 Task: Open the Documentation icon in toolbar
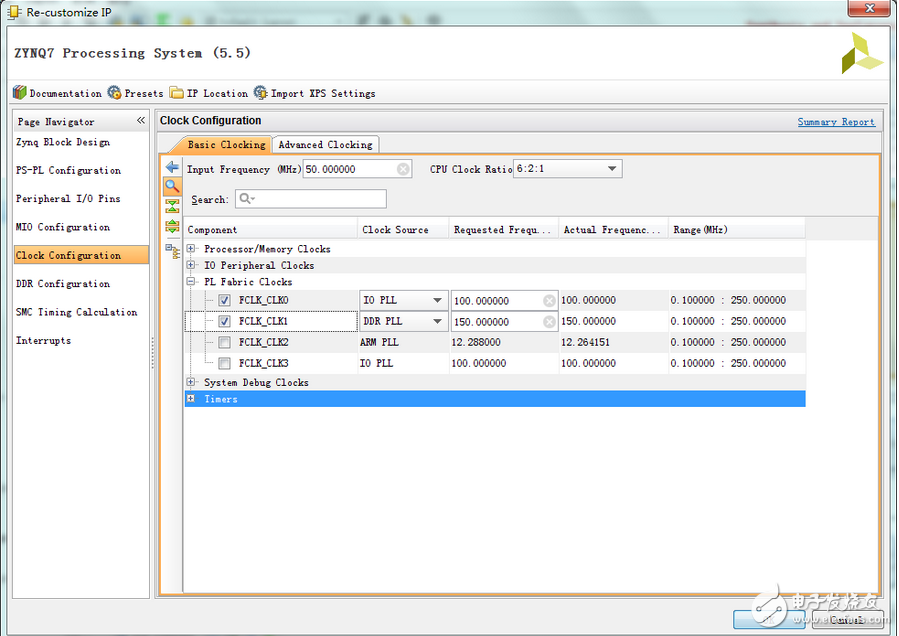pyautogui.click(x=20, y=93)
